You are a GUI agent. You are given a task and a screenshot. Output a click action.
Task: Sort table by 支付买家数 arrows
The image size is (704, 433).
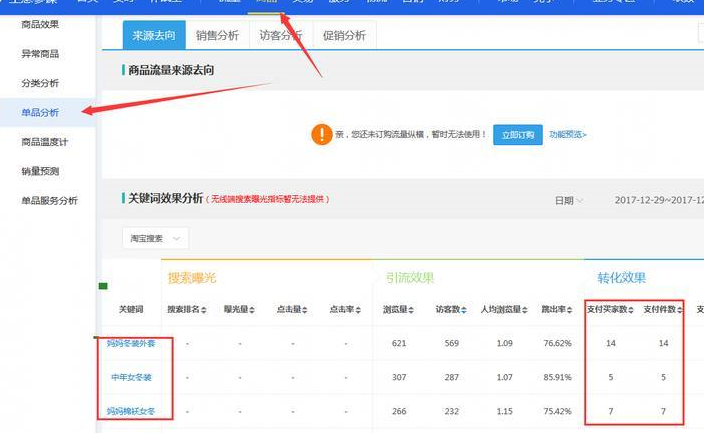pyautogui.click(x=630, y=310)
